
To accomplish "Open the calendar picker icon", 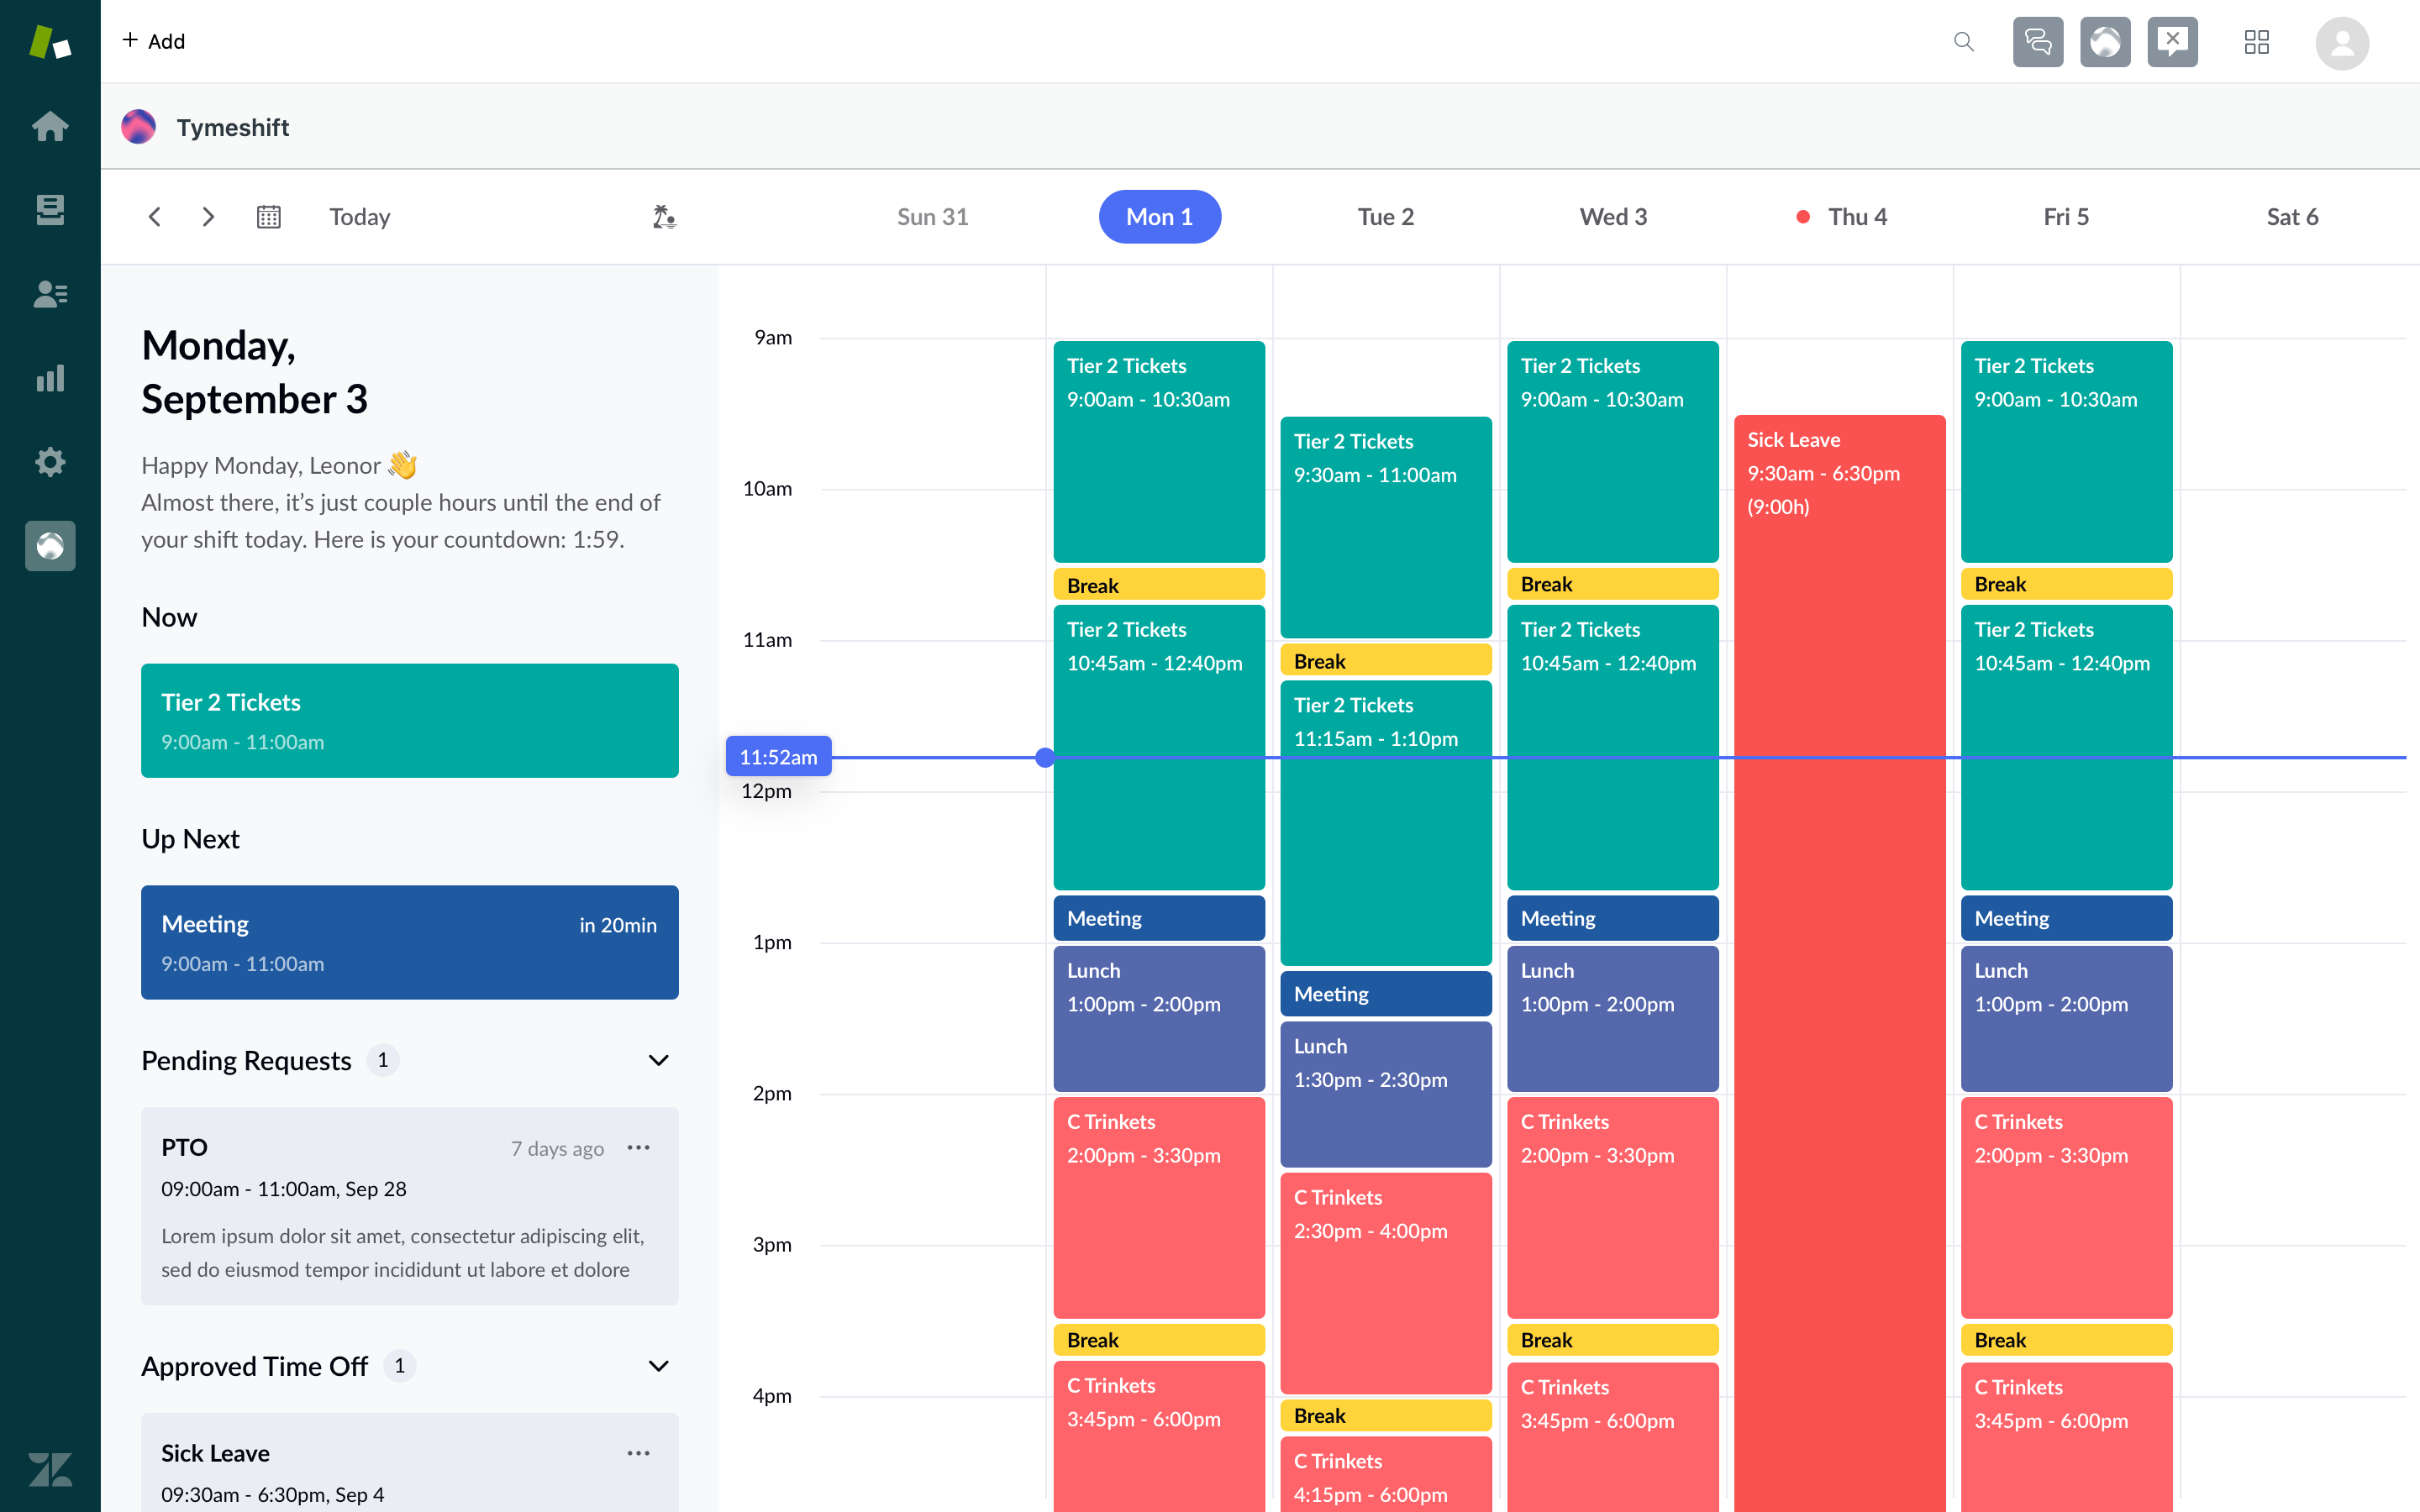I will (x=268, y=216).
